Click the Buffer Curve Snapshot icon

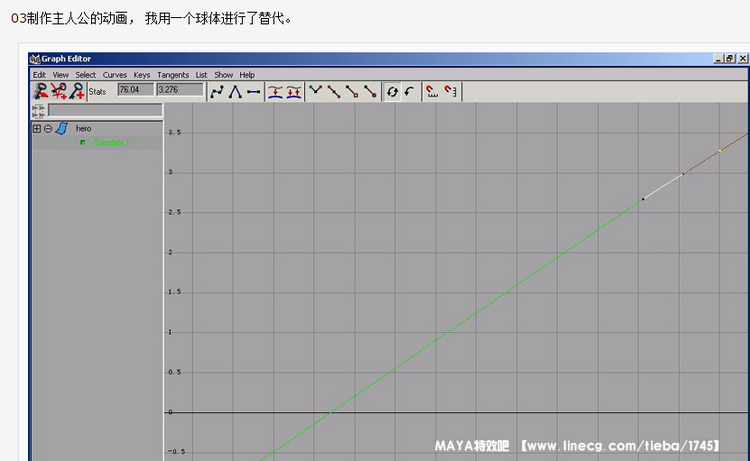[x=275, y=91]
